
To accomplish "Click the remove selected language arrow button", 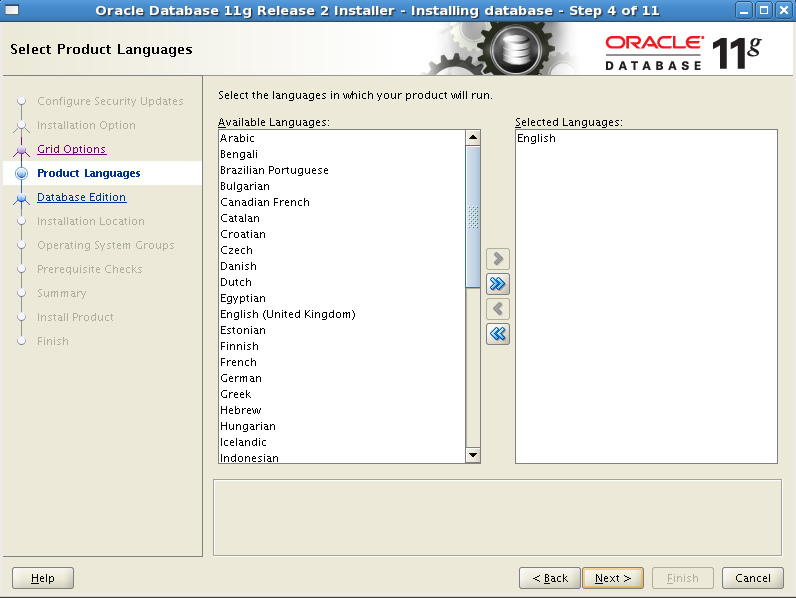I will pyautogui.click(x=498, y=309).
